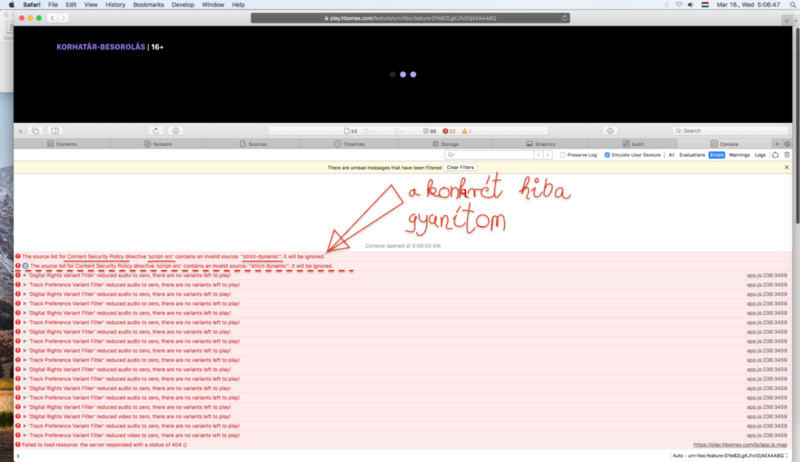Click the Safari window vertical scrollbar
The height and width of the screenshot is (462, 800).
(x=796, y=125)
